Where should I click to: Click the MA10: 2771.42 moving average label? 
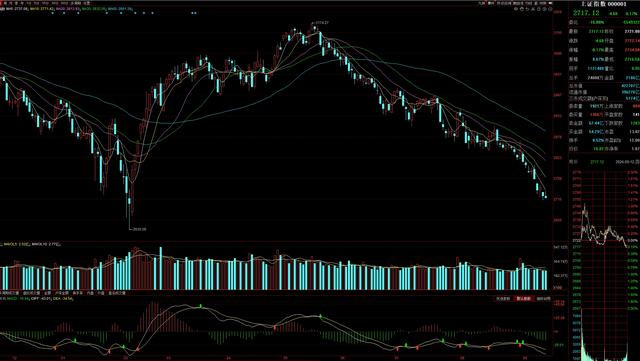pyautogui.click(x=42, y=9)
